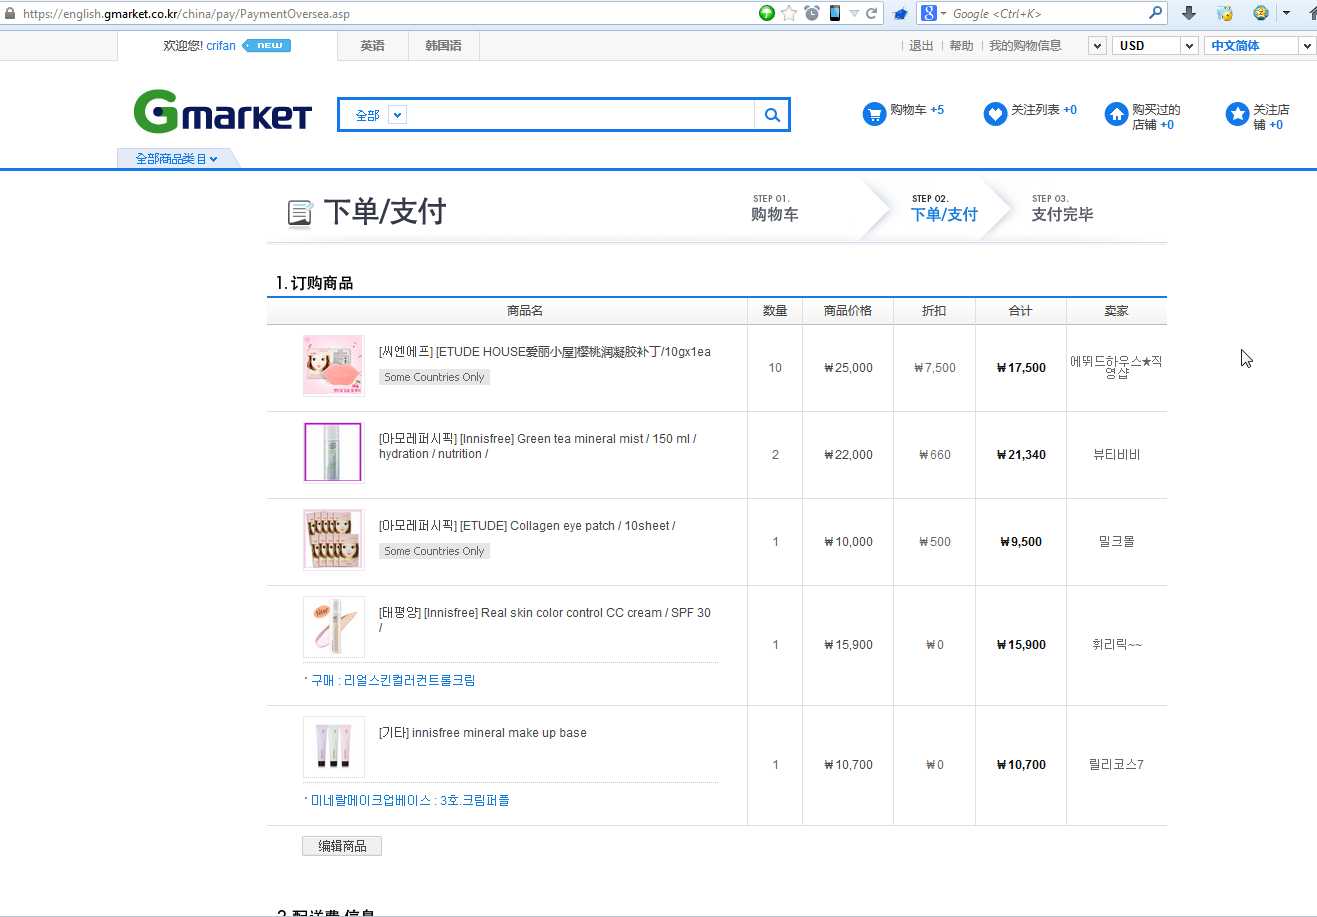Select STEP 03 支付完毕
Image resolution: width=1317 pixels, height=917 pixels.
1062,209
